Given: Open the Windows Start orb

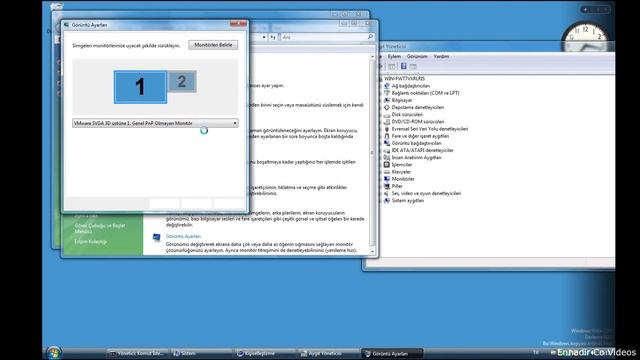Looking at the screenshot, I should 53,353.
